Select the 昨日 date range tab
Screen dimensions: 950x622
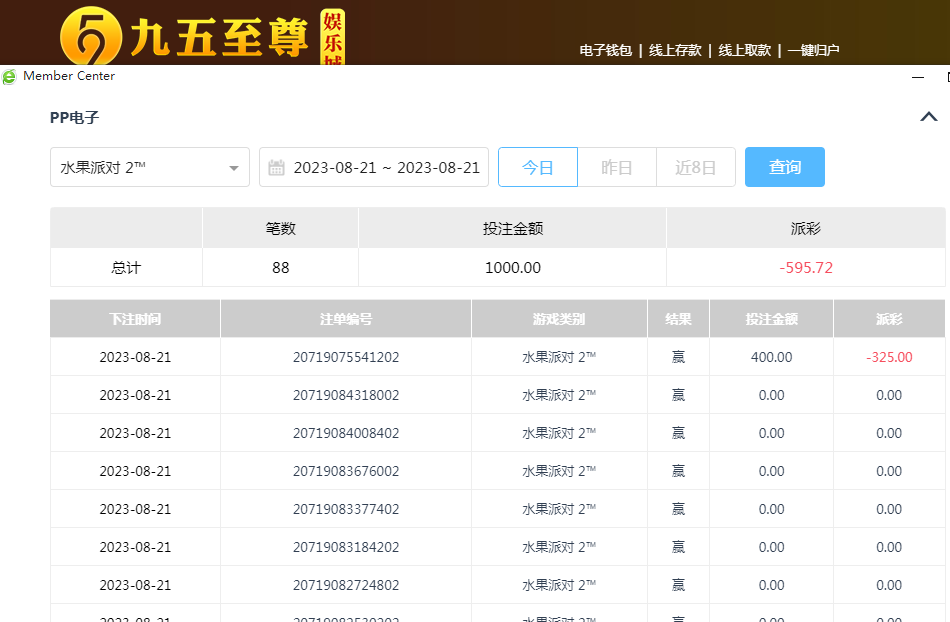tap(617, 167)
